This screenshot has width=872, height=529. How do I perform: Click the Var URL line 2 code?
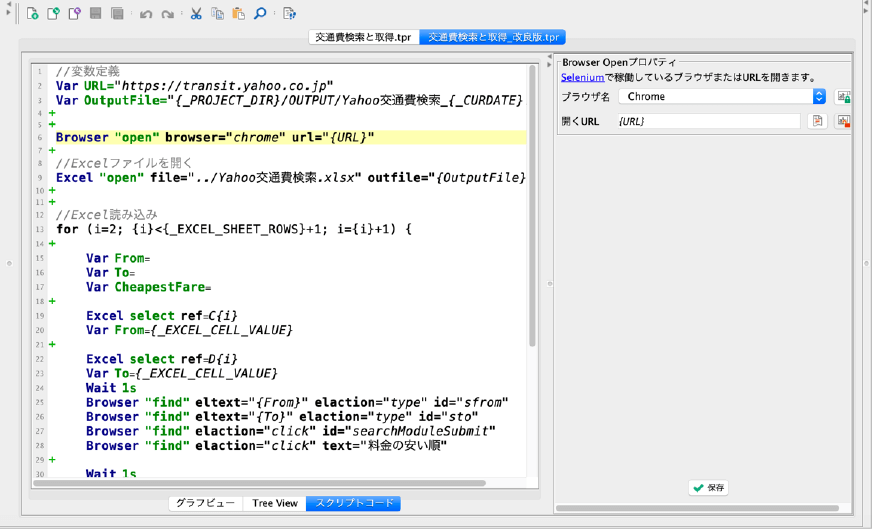tap(195, 86)
